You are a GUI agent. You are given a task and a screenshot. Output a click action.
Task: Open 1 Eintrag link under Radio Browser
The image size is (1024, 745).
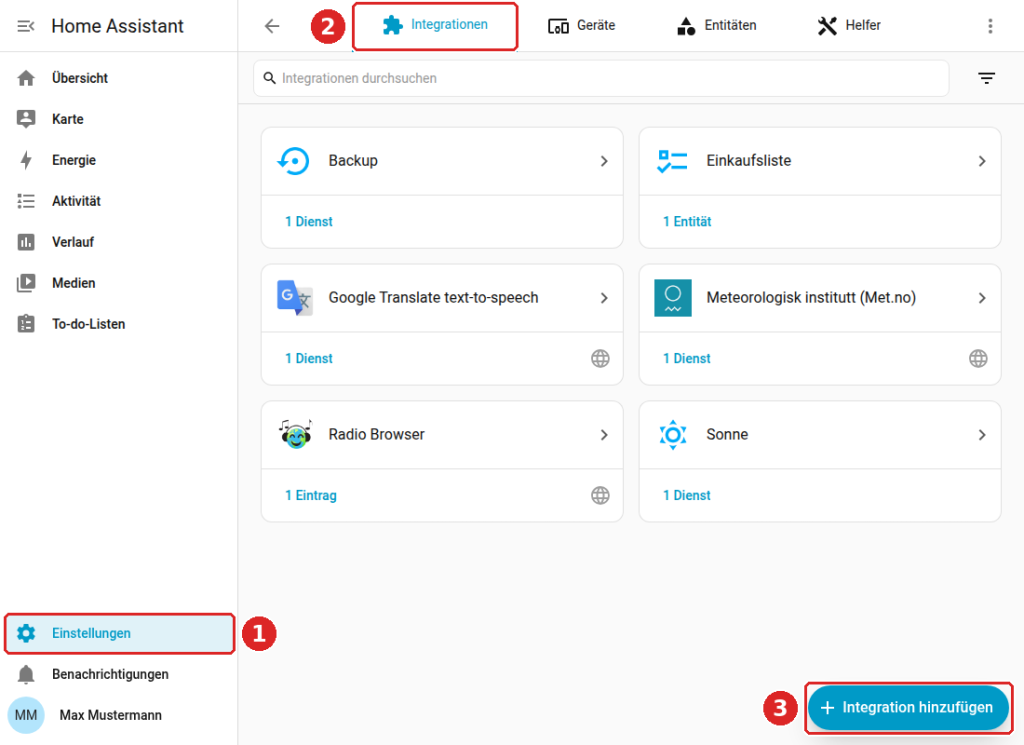coord(311,496)
